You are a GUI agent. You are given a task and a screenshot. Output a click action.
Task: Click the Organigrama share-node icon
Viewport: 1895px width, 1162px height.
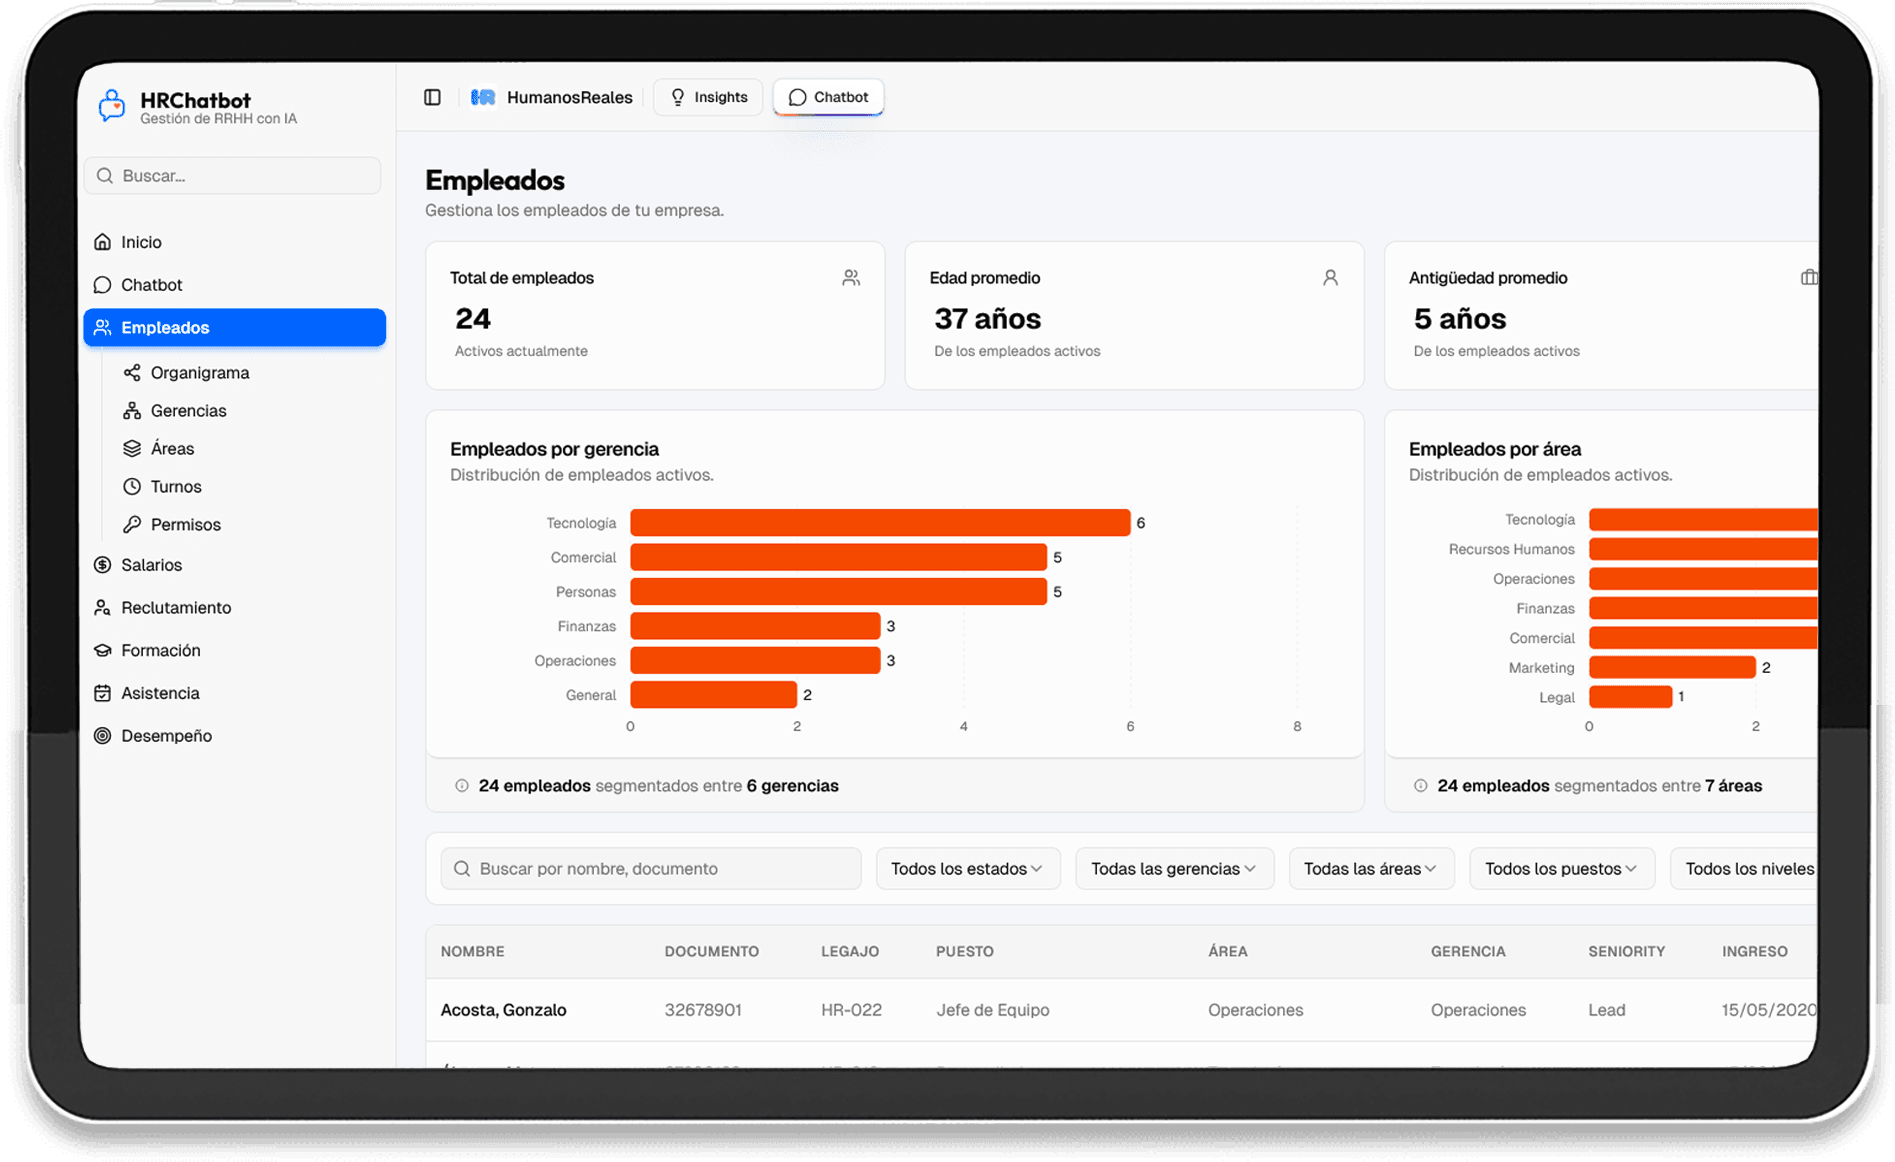point(132,373)
